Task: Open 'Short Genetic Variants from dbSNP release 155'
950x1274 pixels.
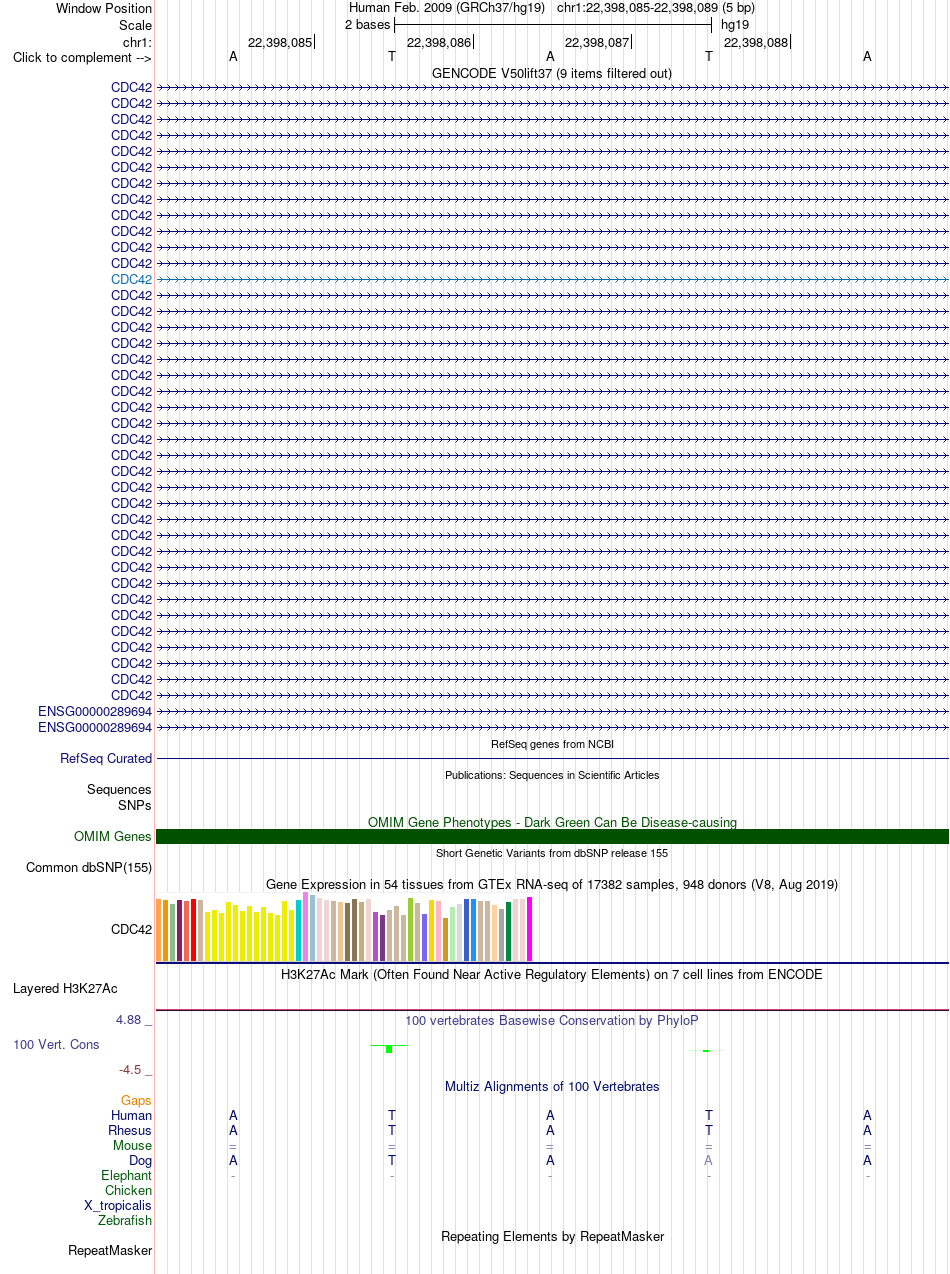Action: [x=552, y=853]
